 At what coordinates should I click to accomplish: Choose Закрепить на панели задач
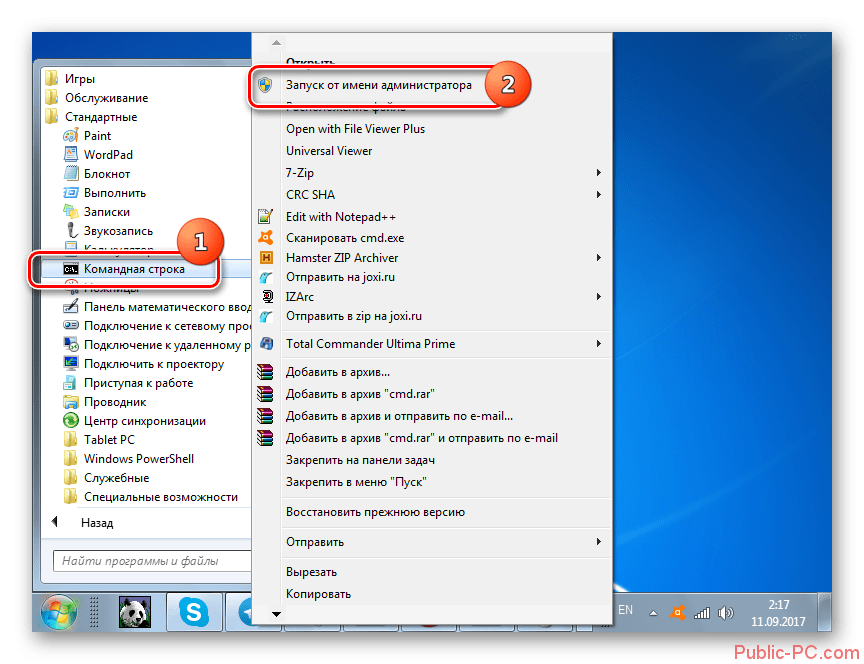(360, 460)
